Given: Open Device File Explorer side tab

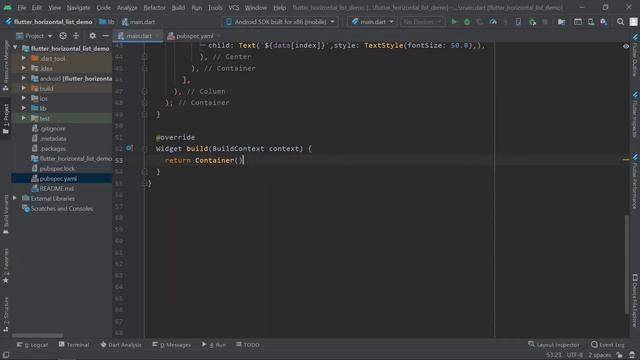Looking at the screenshot, I should click(x=635, y=301).
